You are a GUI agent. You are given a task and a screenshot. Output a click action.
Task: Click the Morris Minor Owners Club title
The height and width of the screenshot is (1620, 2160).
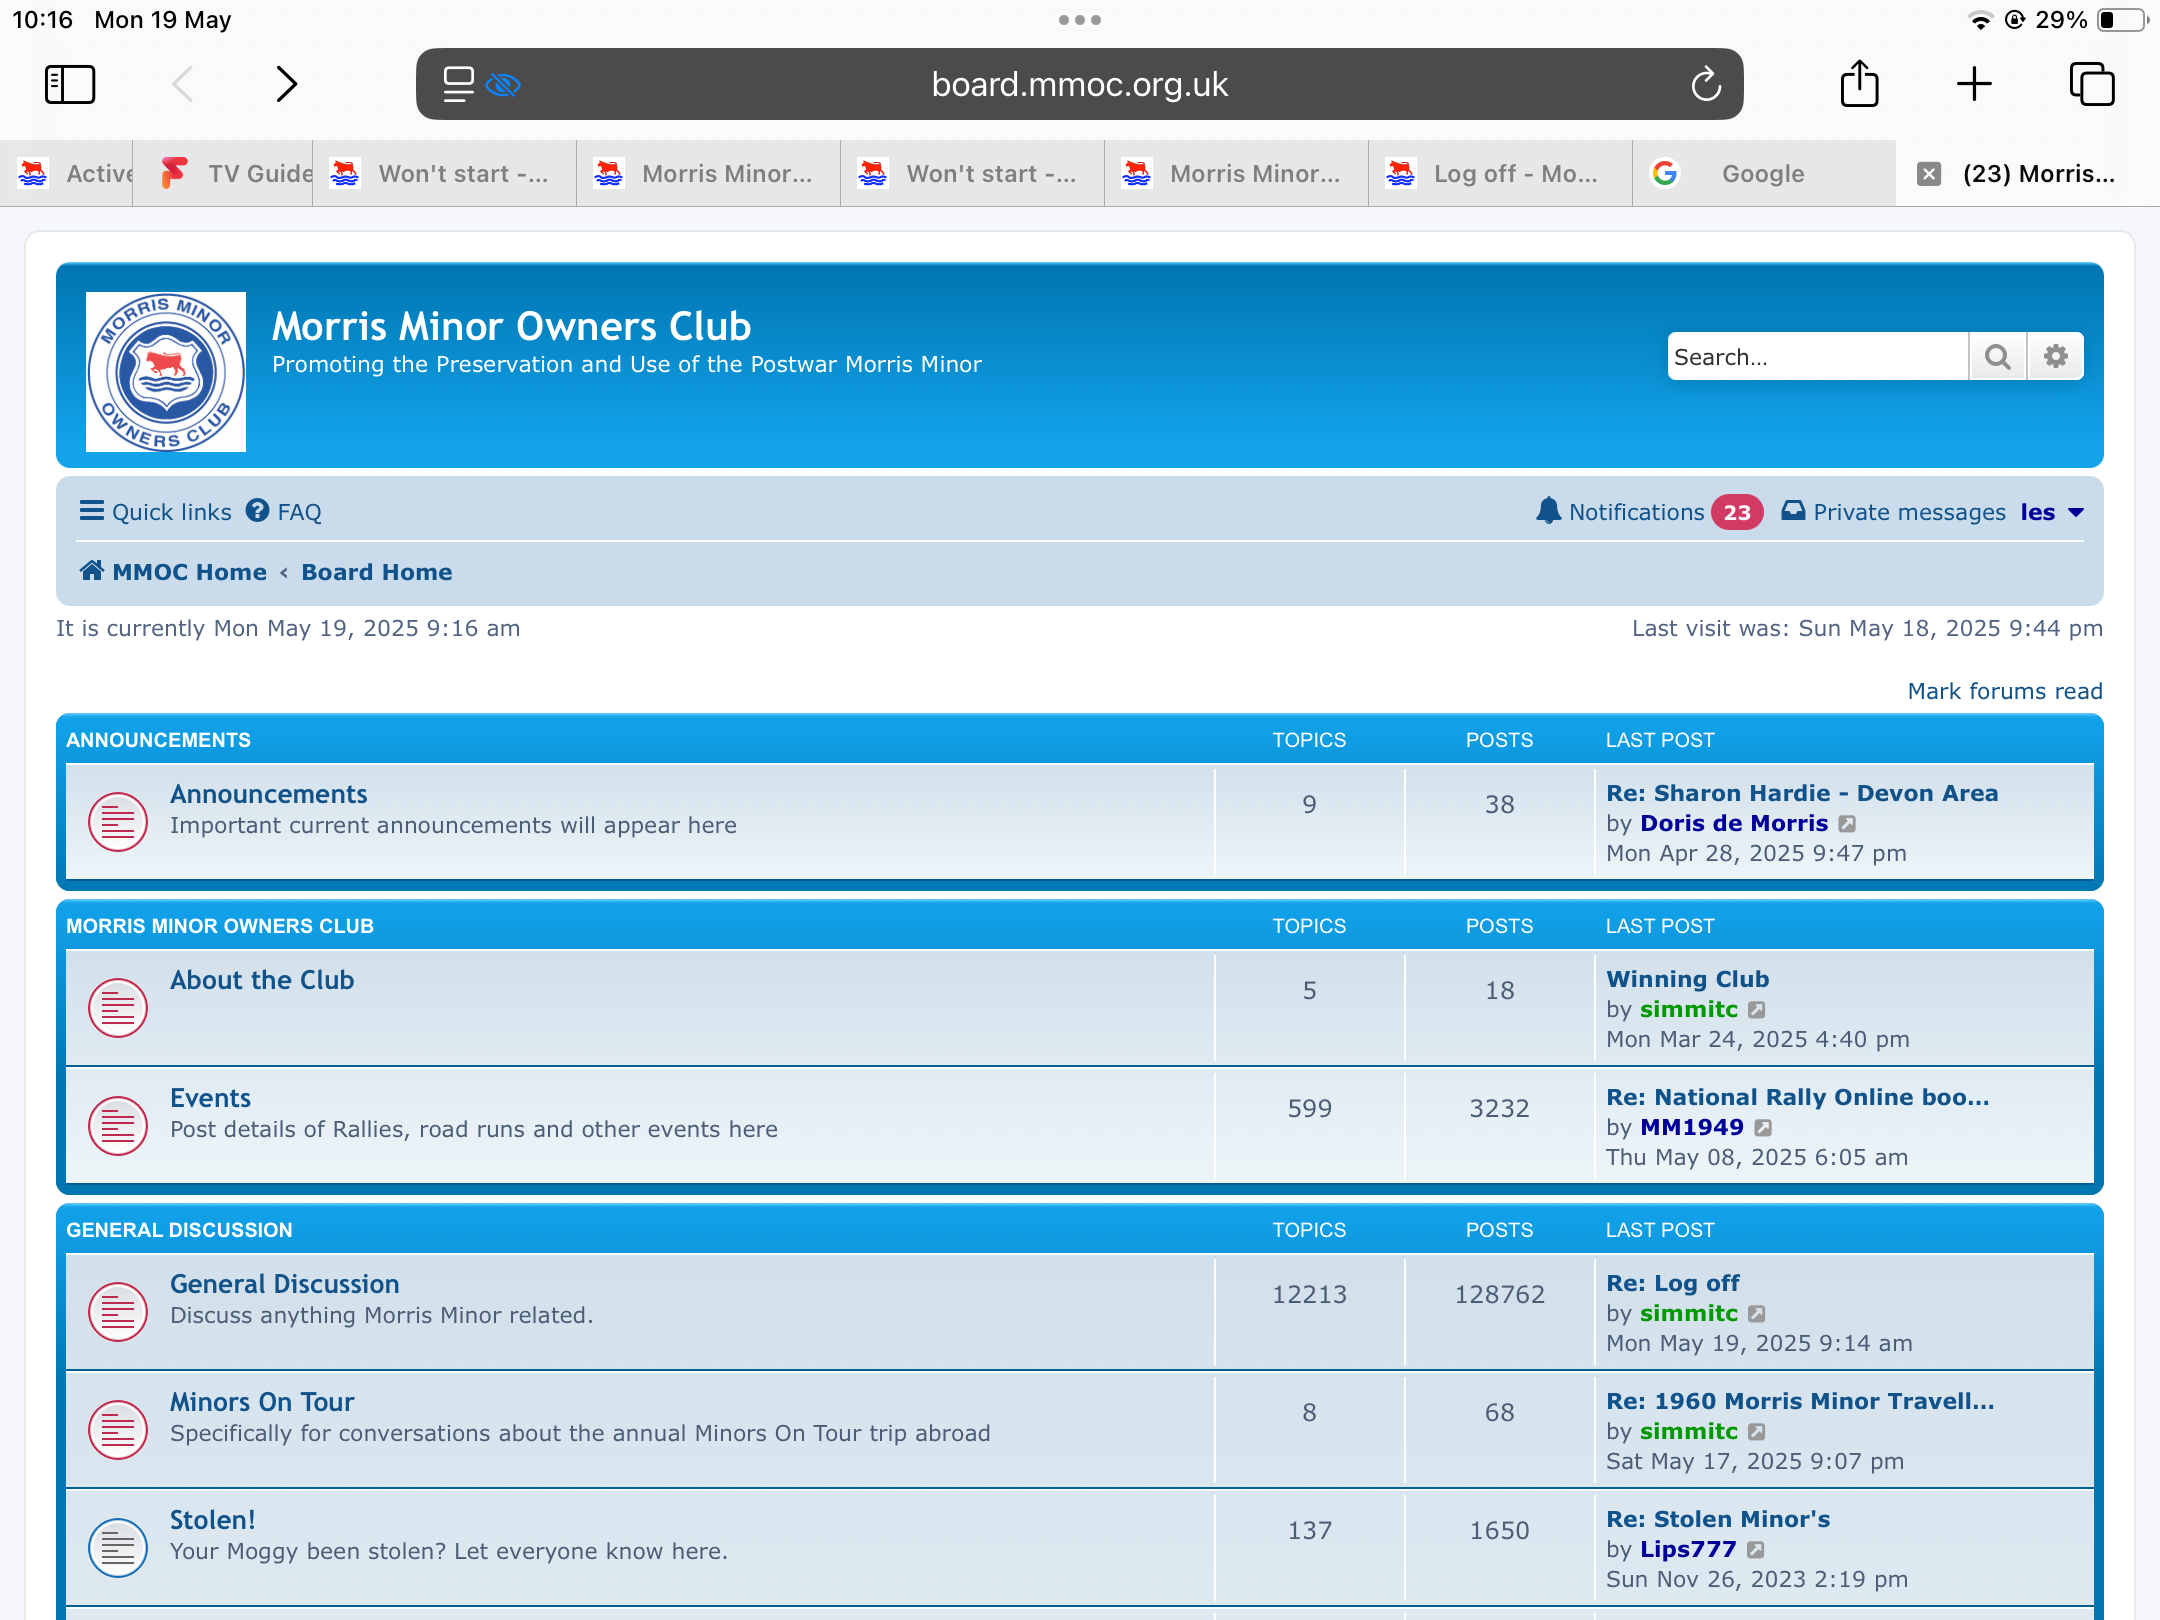tap(512, 326)
